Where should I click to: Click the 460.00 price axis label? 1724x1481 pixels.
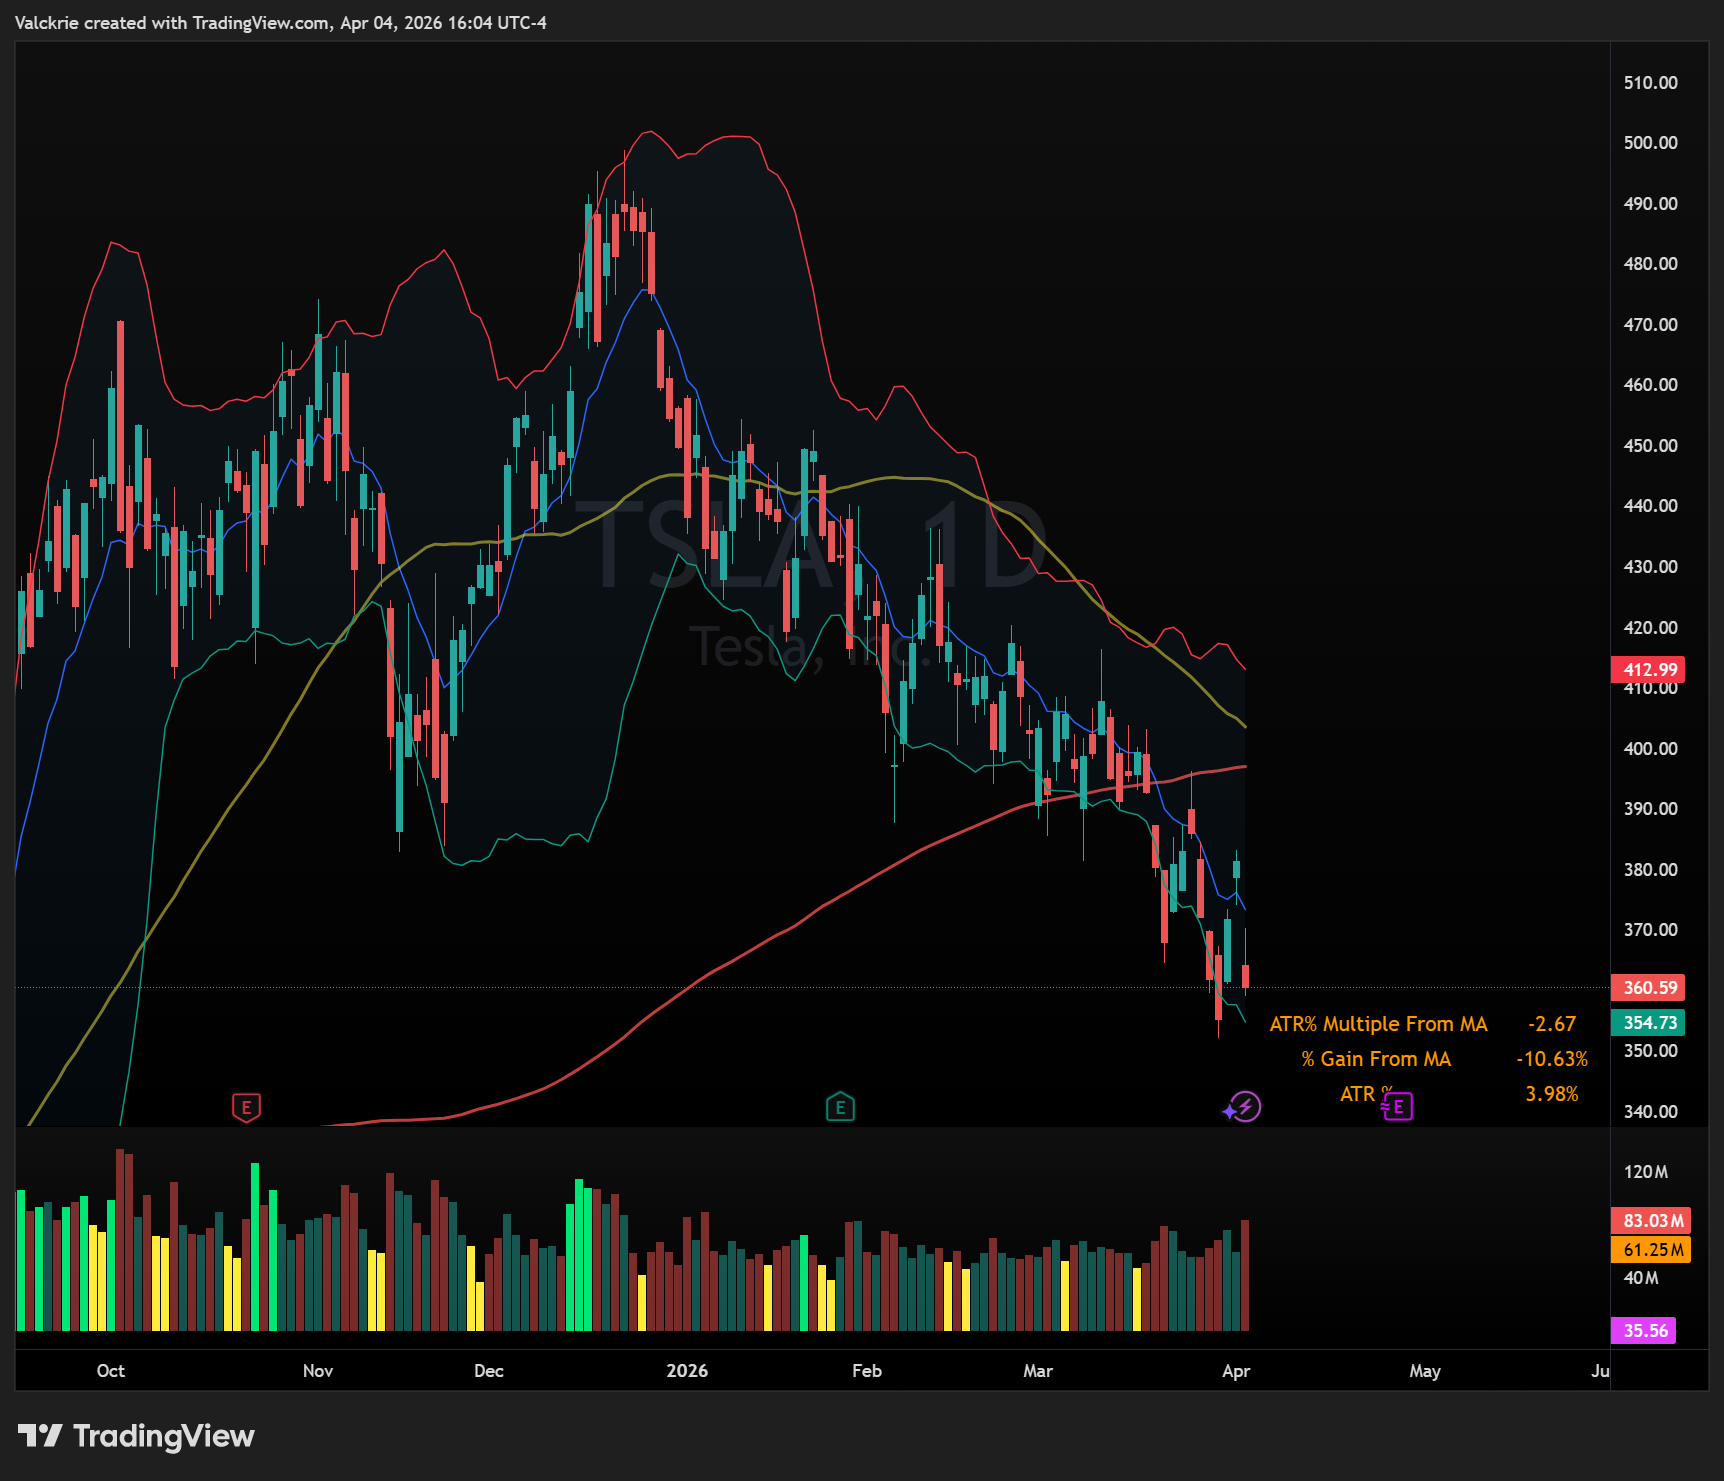[1651, 385]
